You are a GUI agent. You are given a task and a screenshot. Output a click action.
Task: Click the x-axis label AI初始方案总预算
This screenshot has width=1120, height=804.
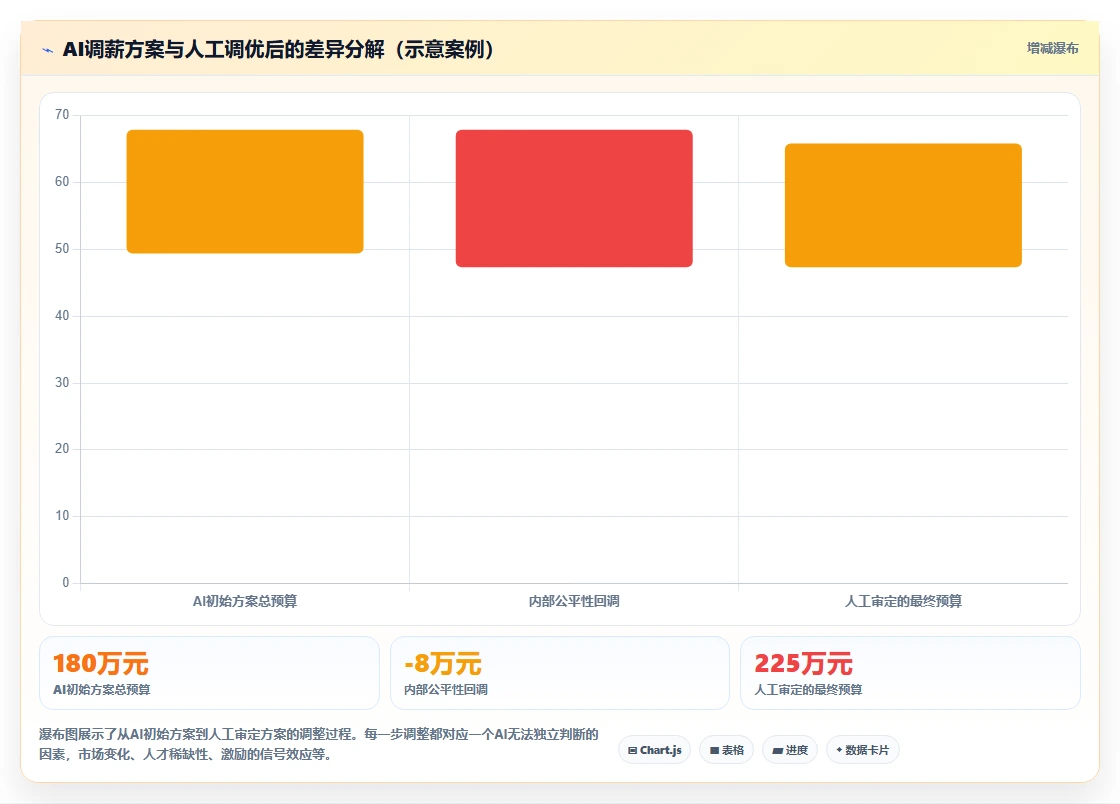245,601
